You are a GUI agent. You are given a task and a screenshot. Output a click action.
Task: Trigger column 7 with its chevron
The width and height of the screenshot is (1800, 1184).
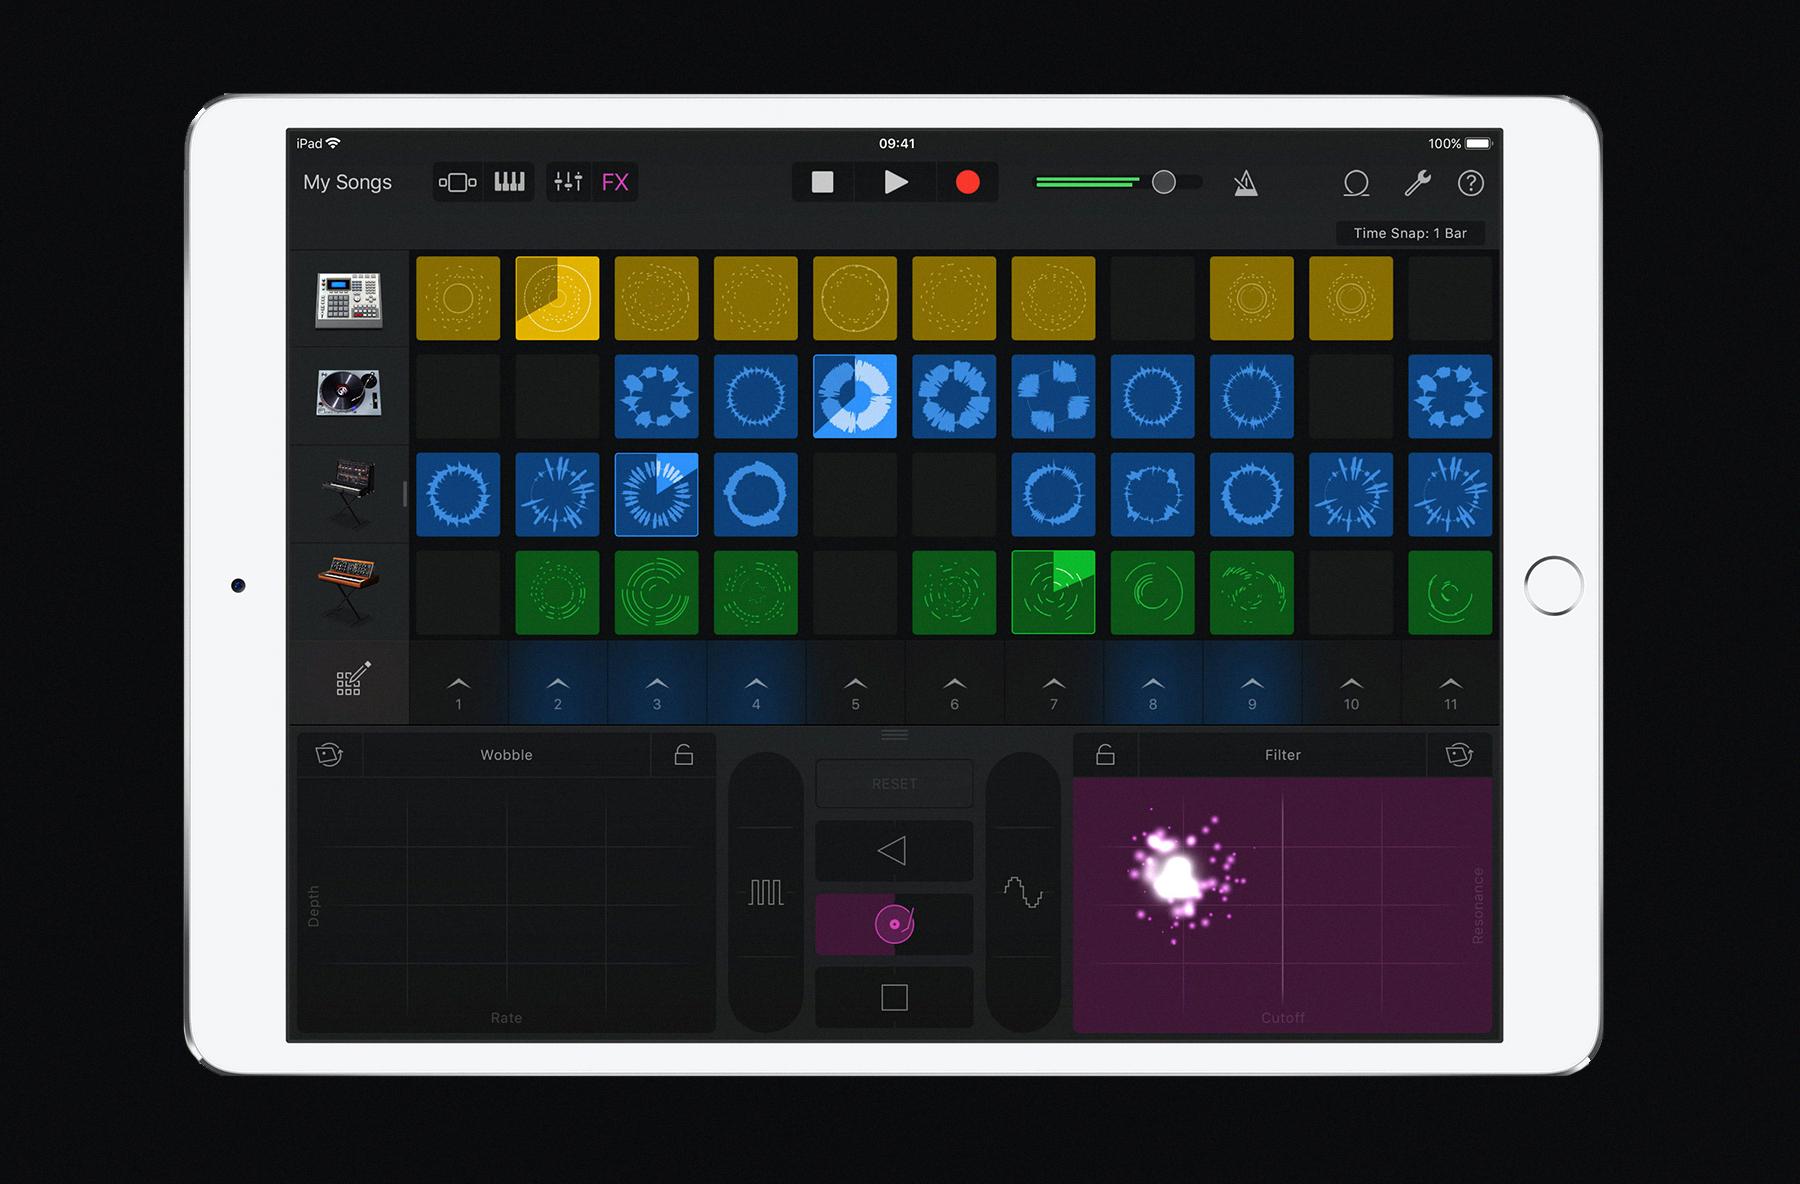pyautogui.click(x=1052, y=685)
